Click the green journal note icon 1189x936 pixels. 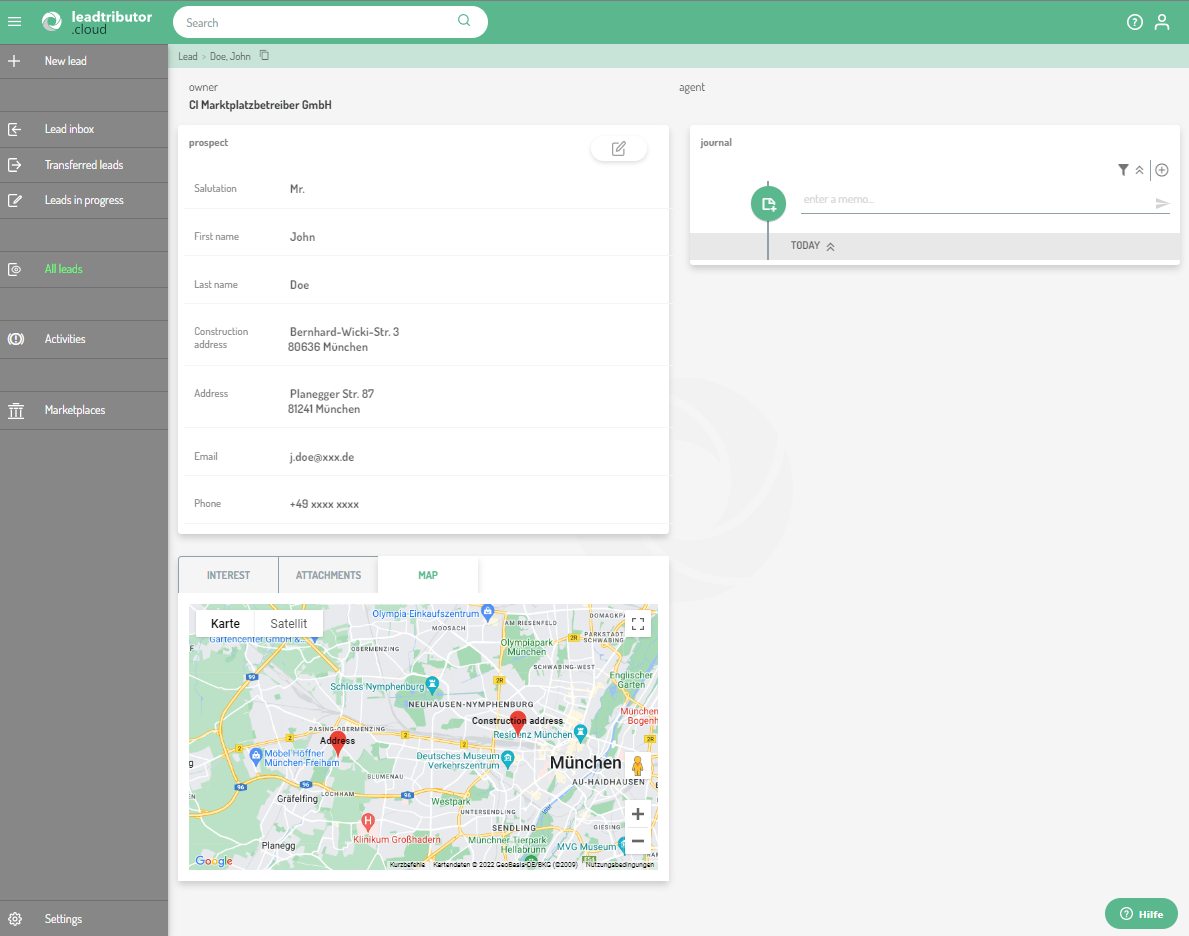(767, 204)
